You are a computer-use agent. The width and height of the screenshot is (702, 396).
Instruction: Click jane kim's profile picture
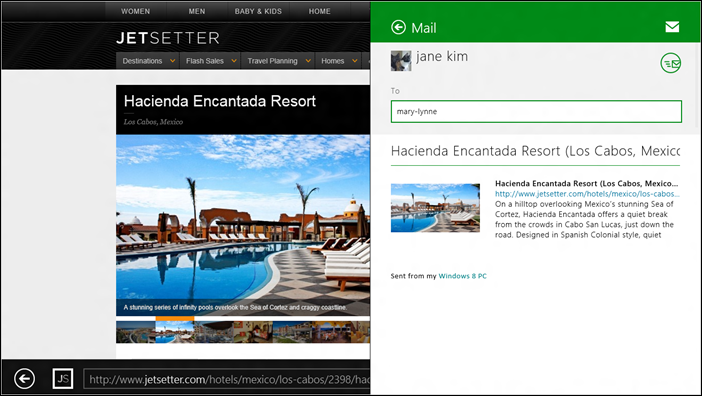click(x=401, y=61)
